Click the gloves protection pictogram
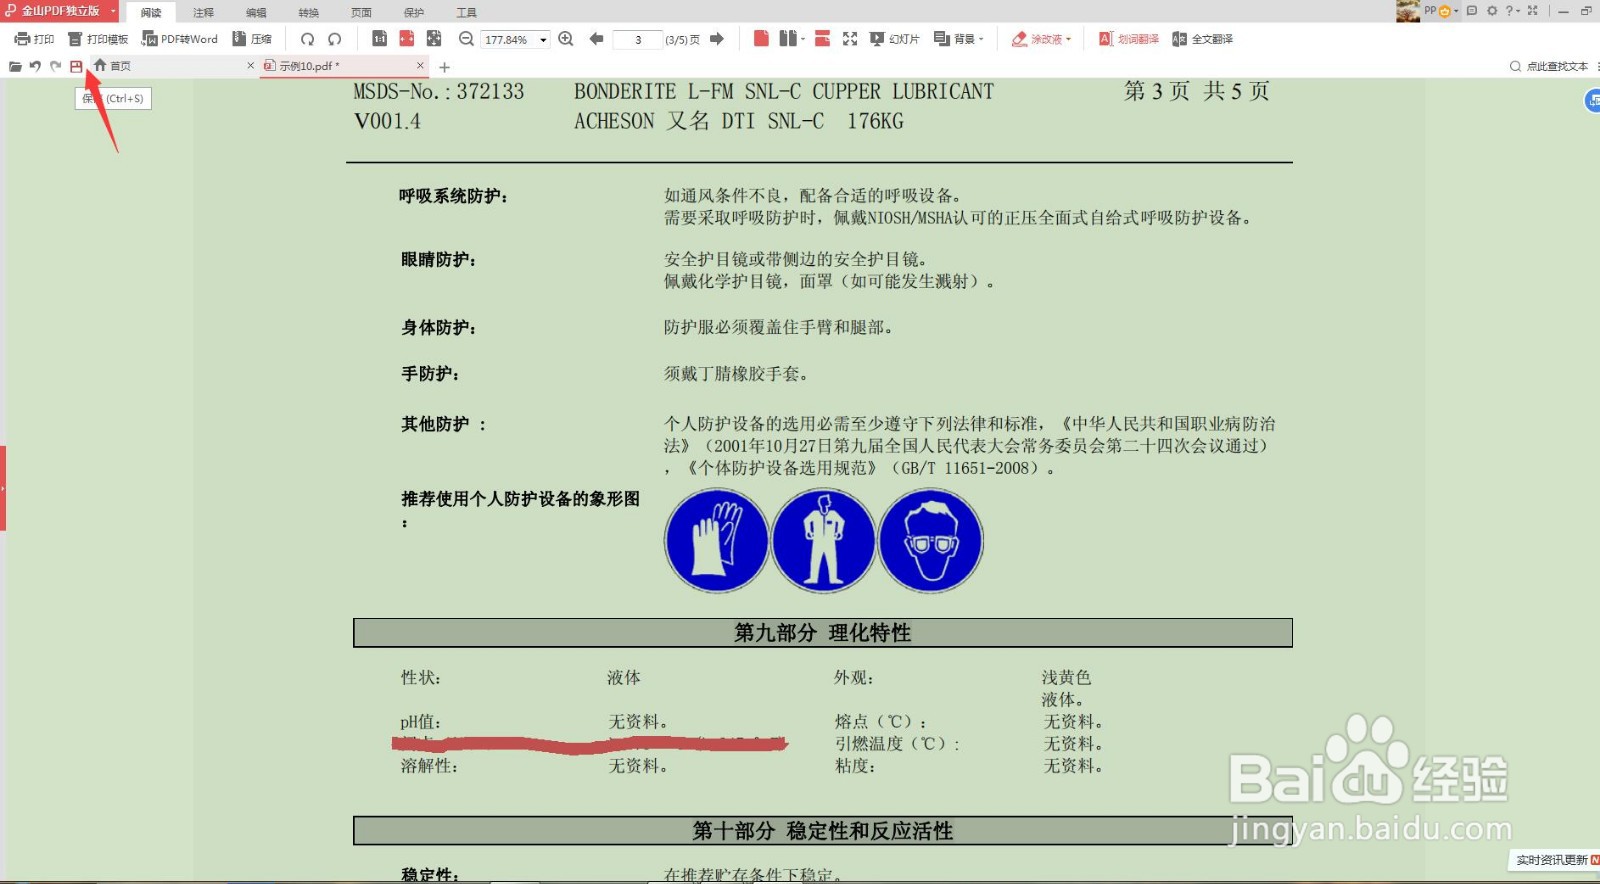This screenshot has height=884, width=1600. point(716,540)
